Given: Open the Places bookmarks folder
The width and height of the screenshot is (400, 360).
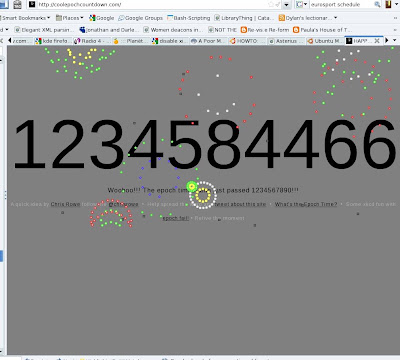Looking at the screenshot, I should click(70, 18).
